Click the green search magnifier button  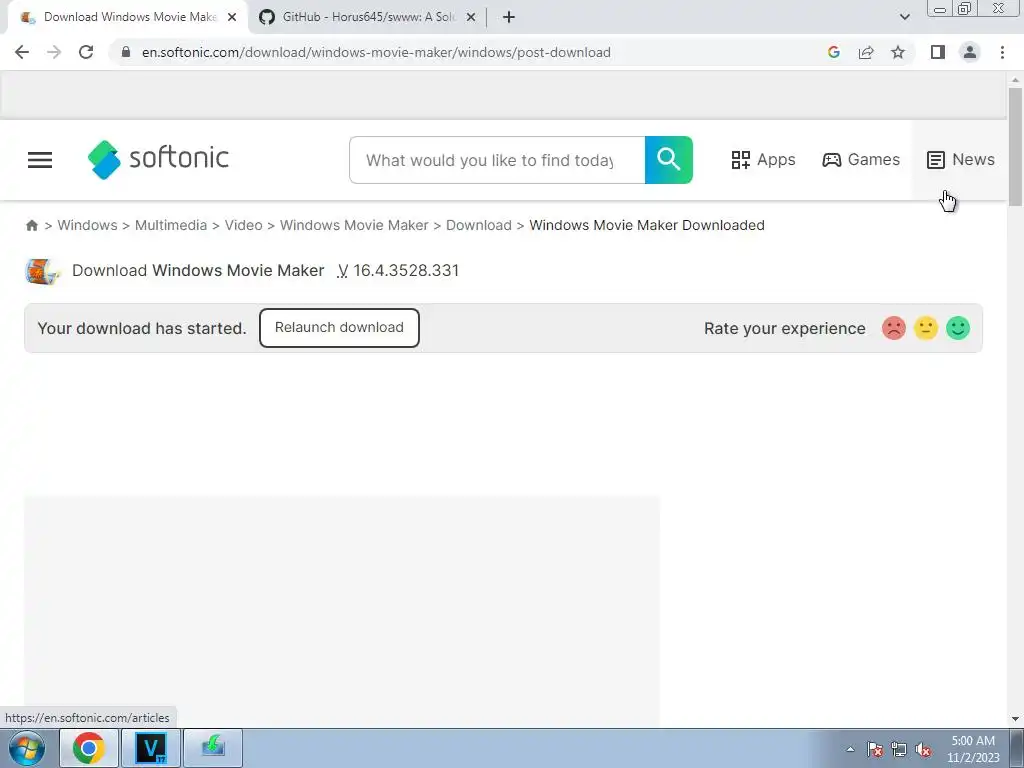(x=668, y=160)
